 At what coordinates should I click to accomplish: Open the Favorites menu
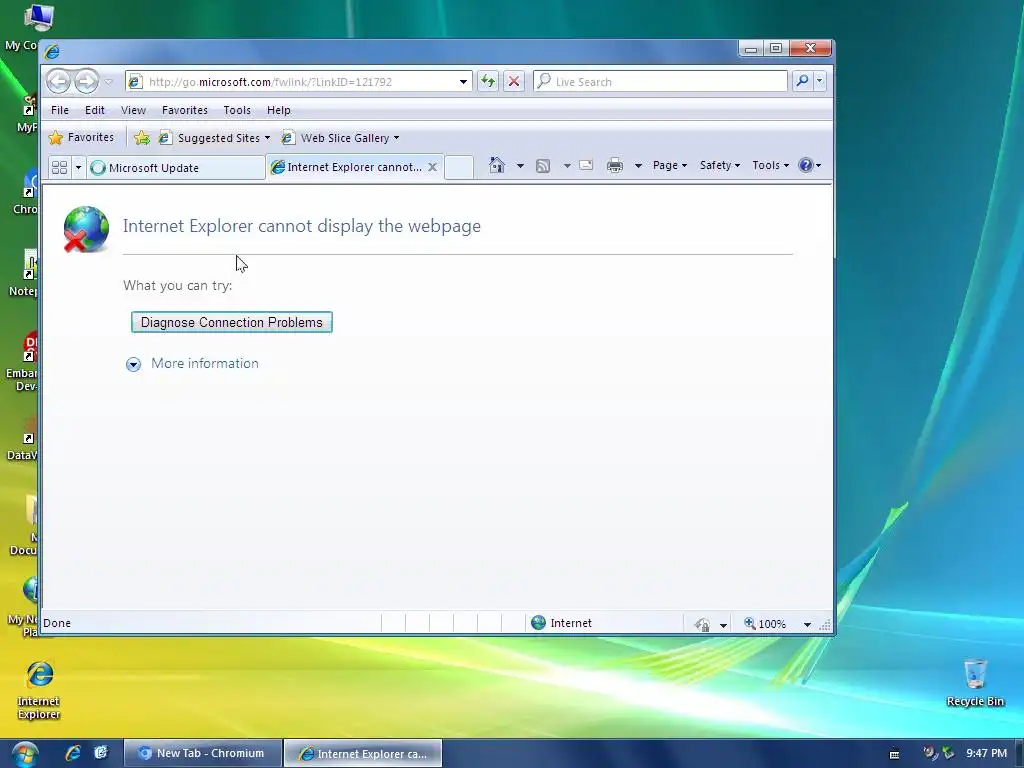point(185,110)
